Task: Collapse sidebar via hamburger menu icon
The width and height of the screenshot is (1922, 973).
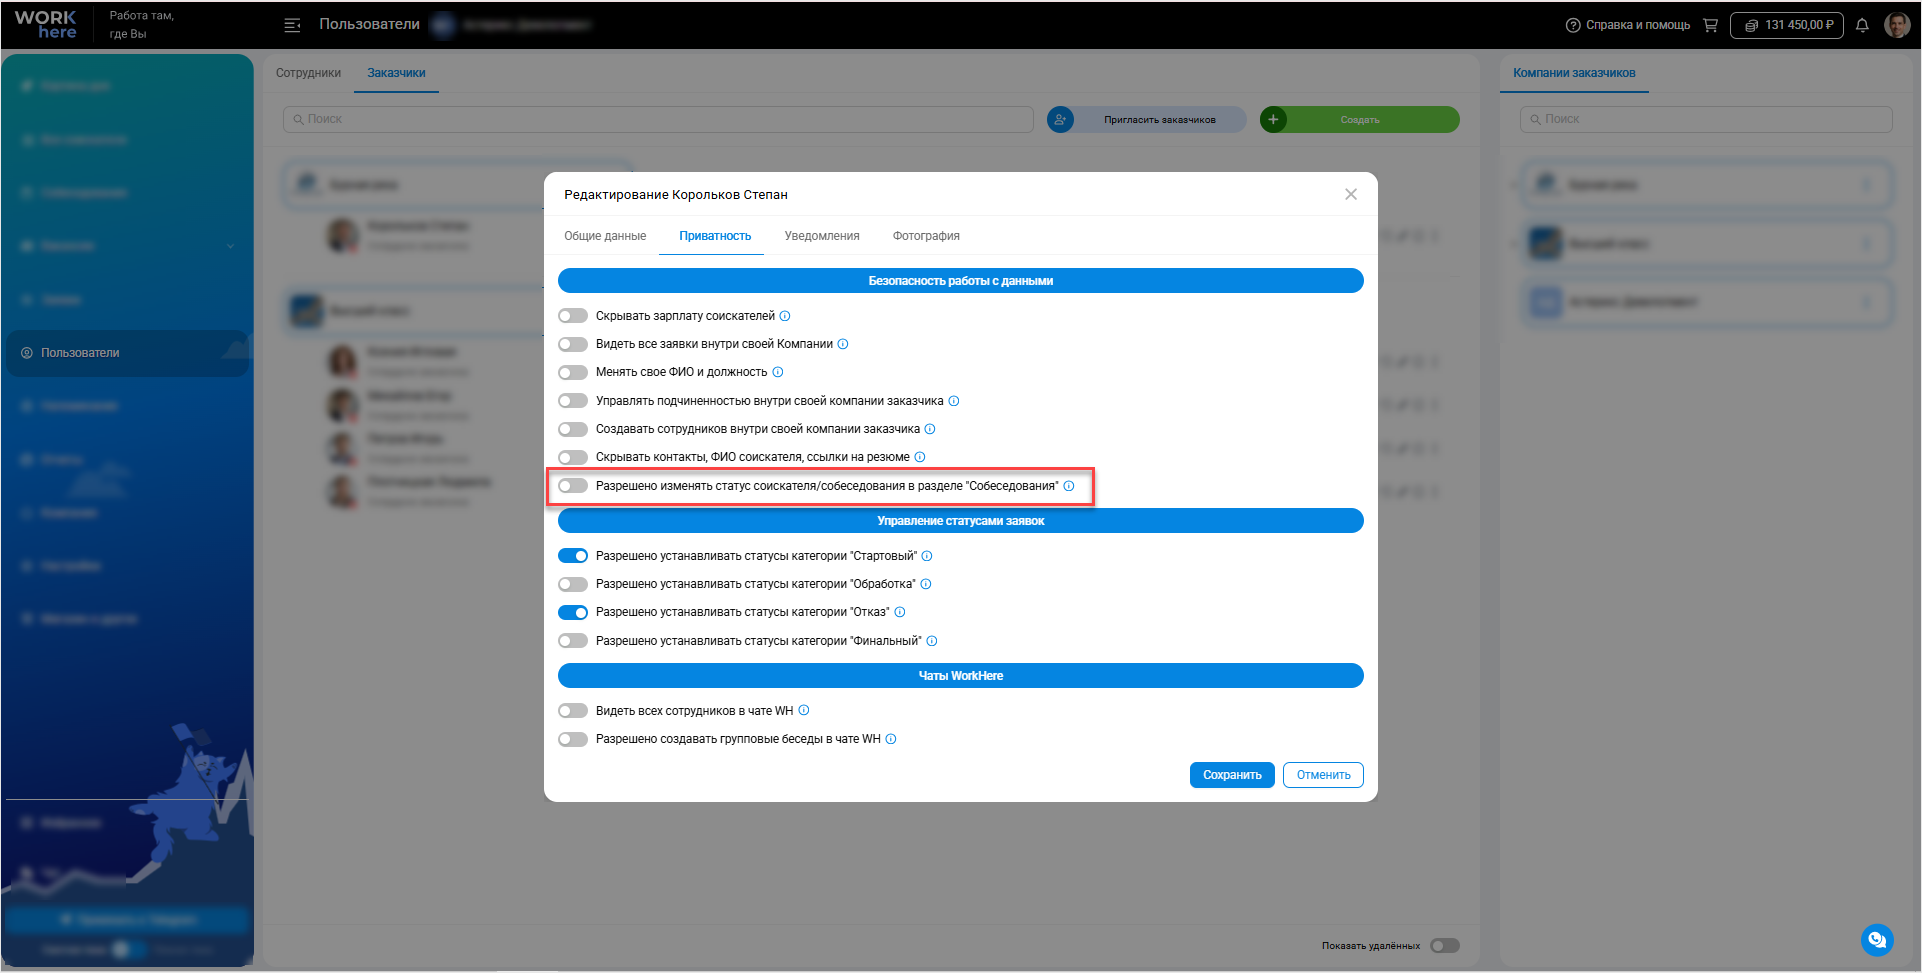Action: [292, 25]
